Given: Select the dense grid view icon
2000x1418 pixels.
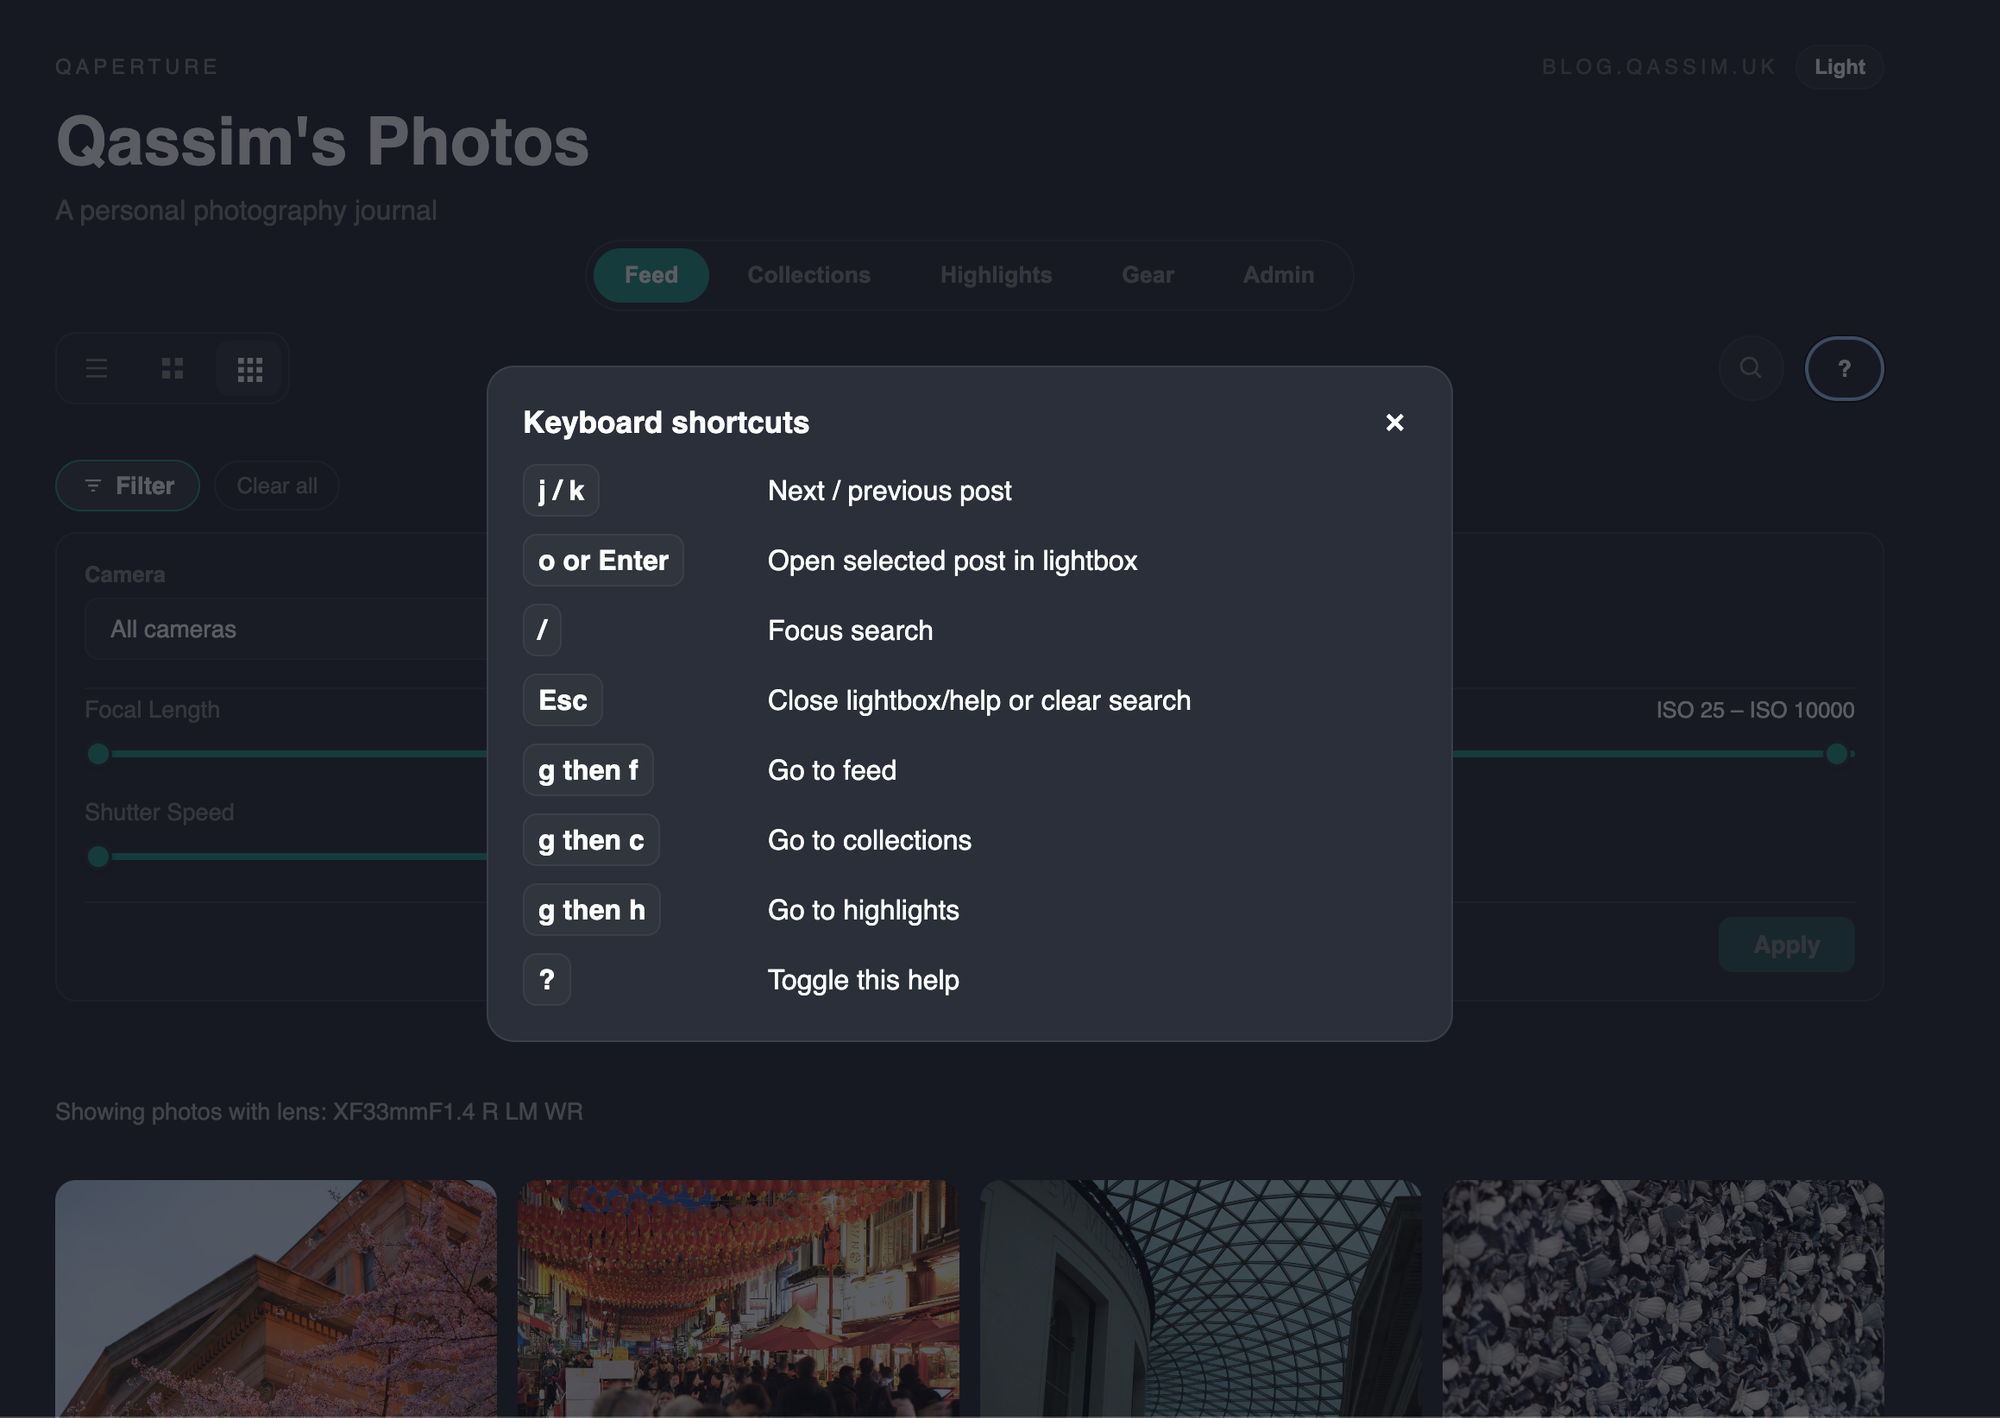Looking at the screenshot, I should pyautogui.click(x=250, y=369).
